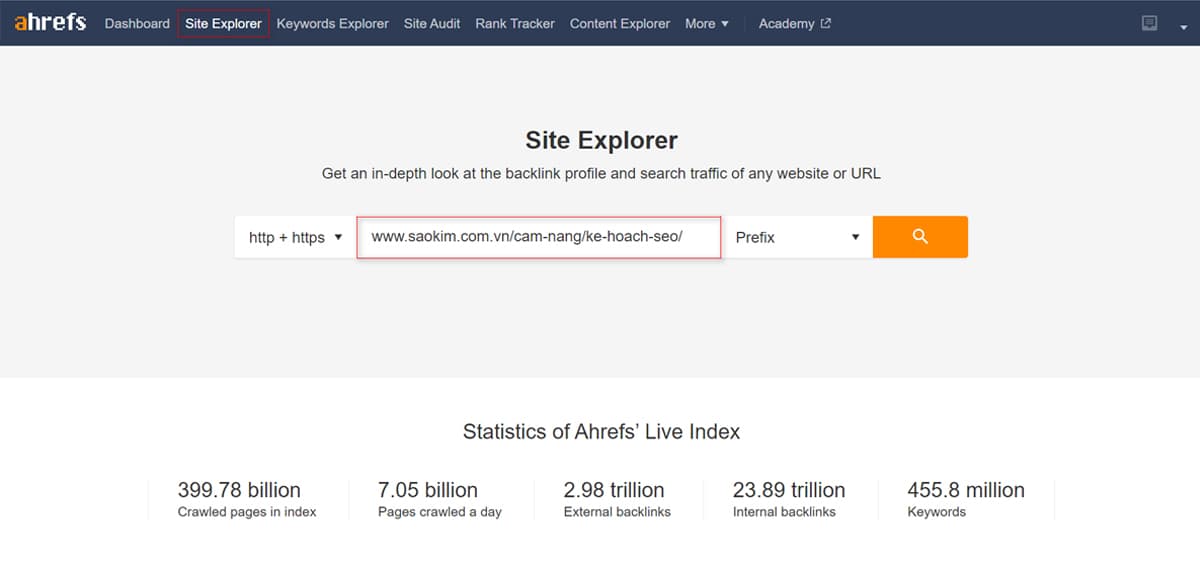This screenshot has width=1200, height=584.
Task: Open the 'http + https' protocol dropdown
Action: pyautogui.click(x=293, y=237)
